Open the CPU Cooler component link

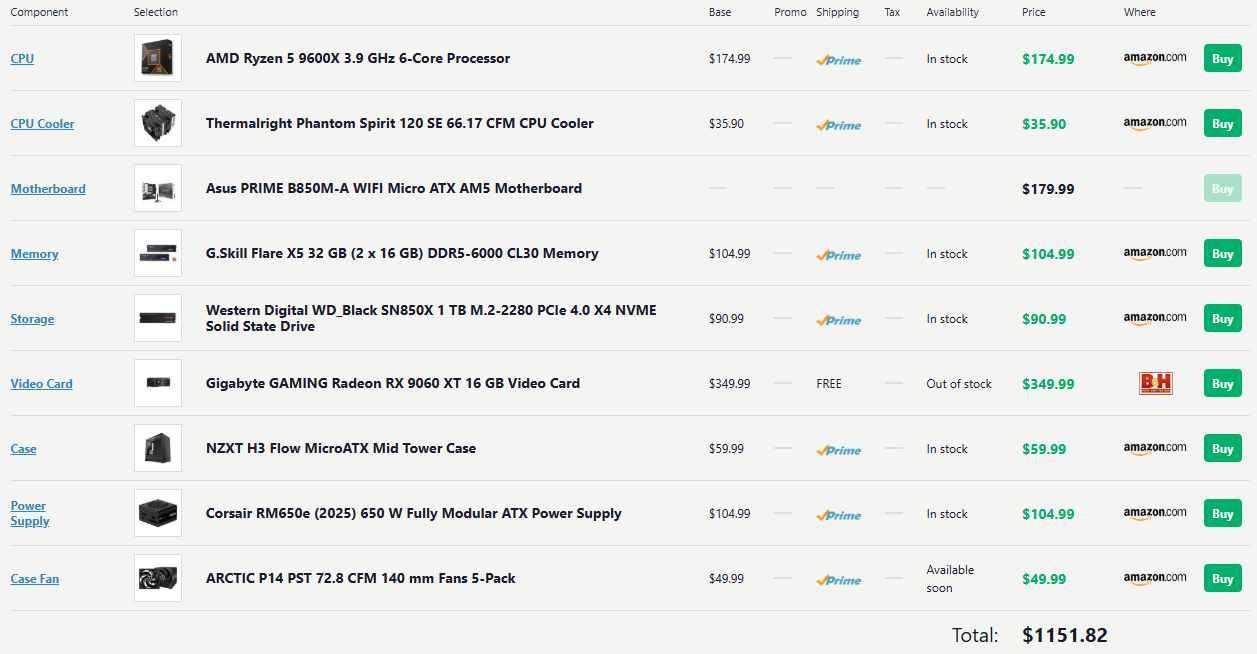(42, 124)
